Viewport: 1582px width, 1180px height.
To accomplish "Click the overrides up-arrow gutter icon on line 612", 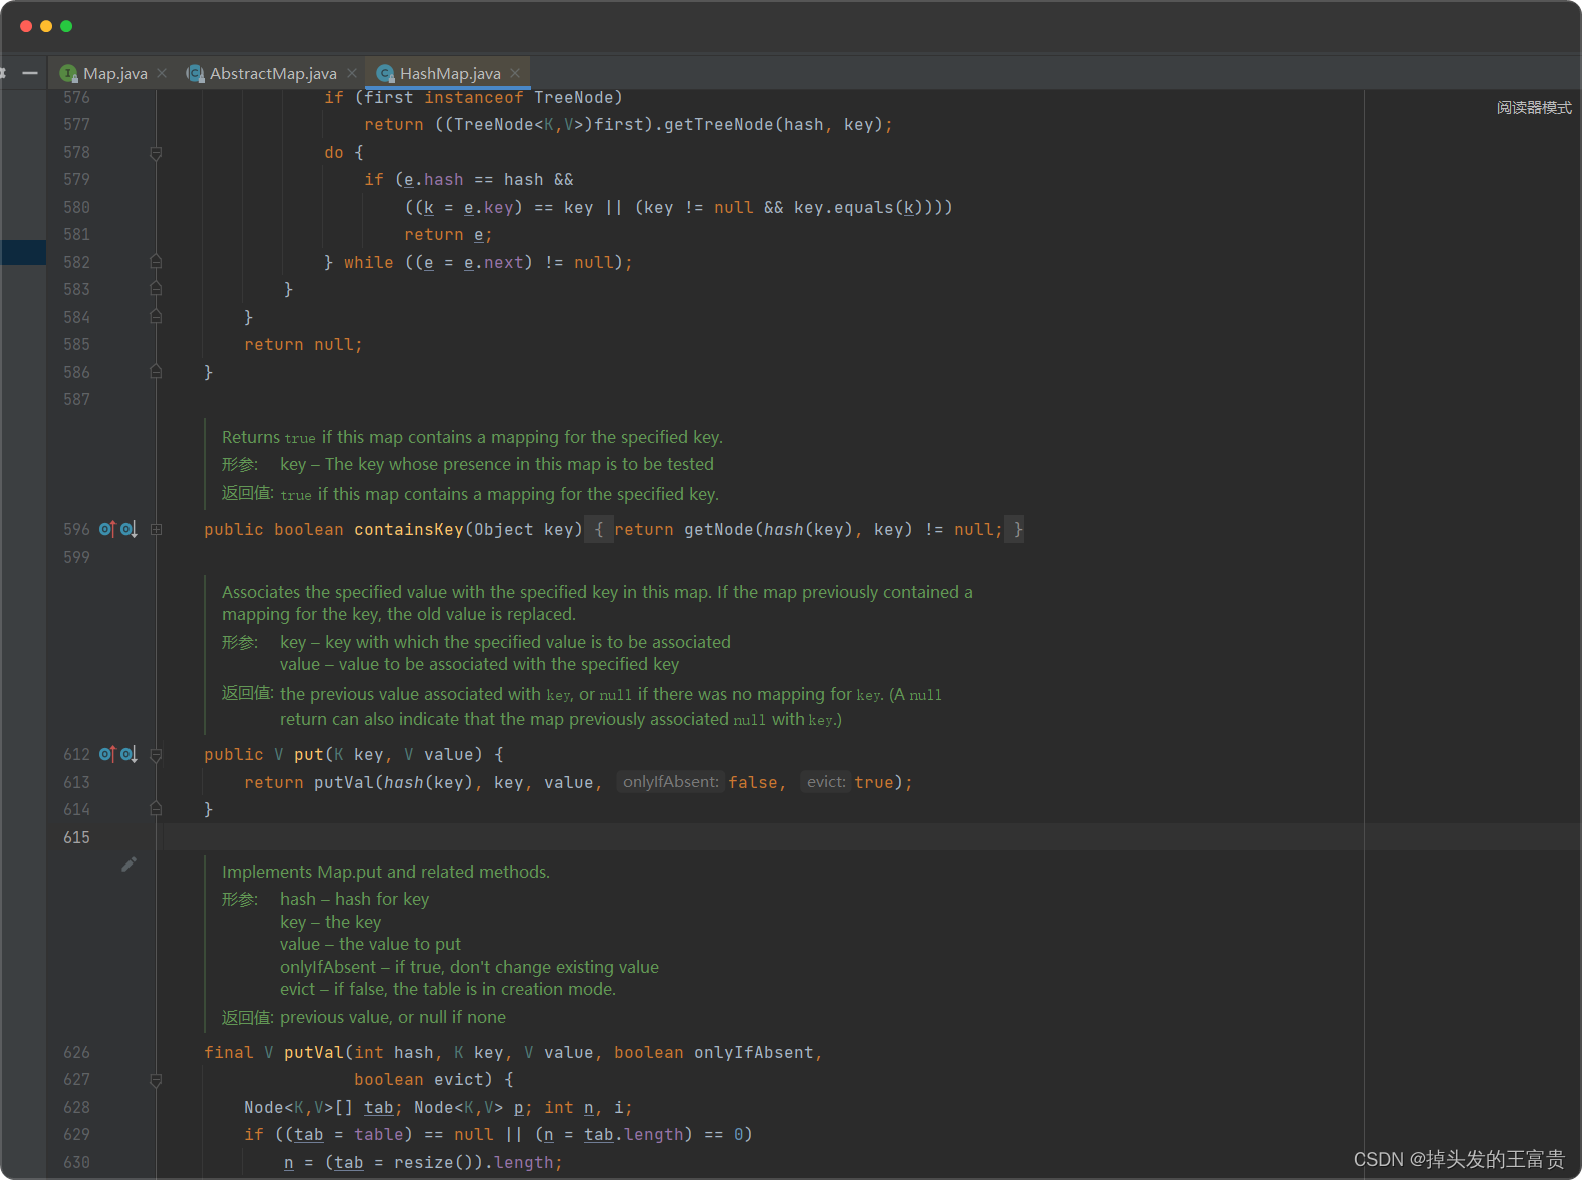I will 107,754.
